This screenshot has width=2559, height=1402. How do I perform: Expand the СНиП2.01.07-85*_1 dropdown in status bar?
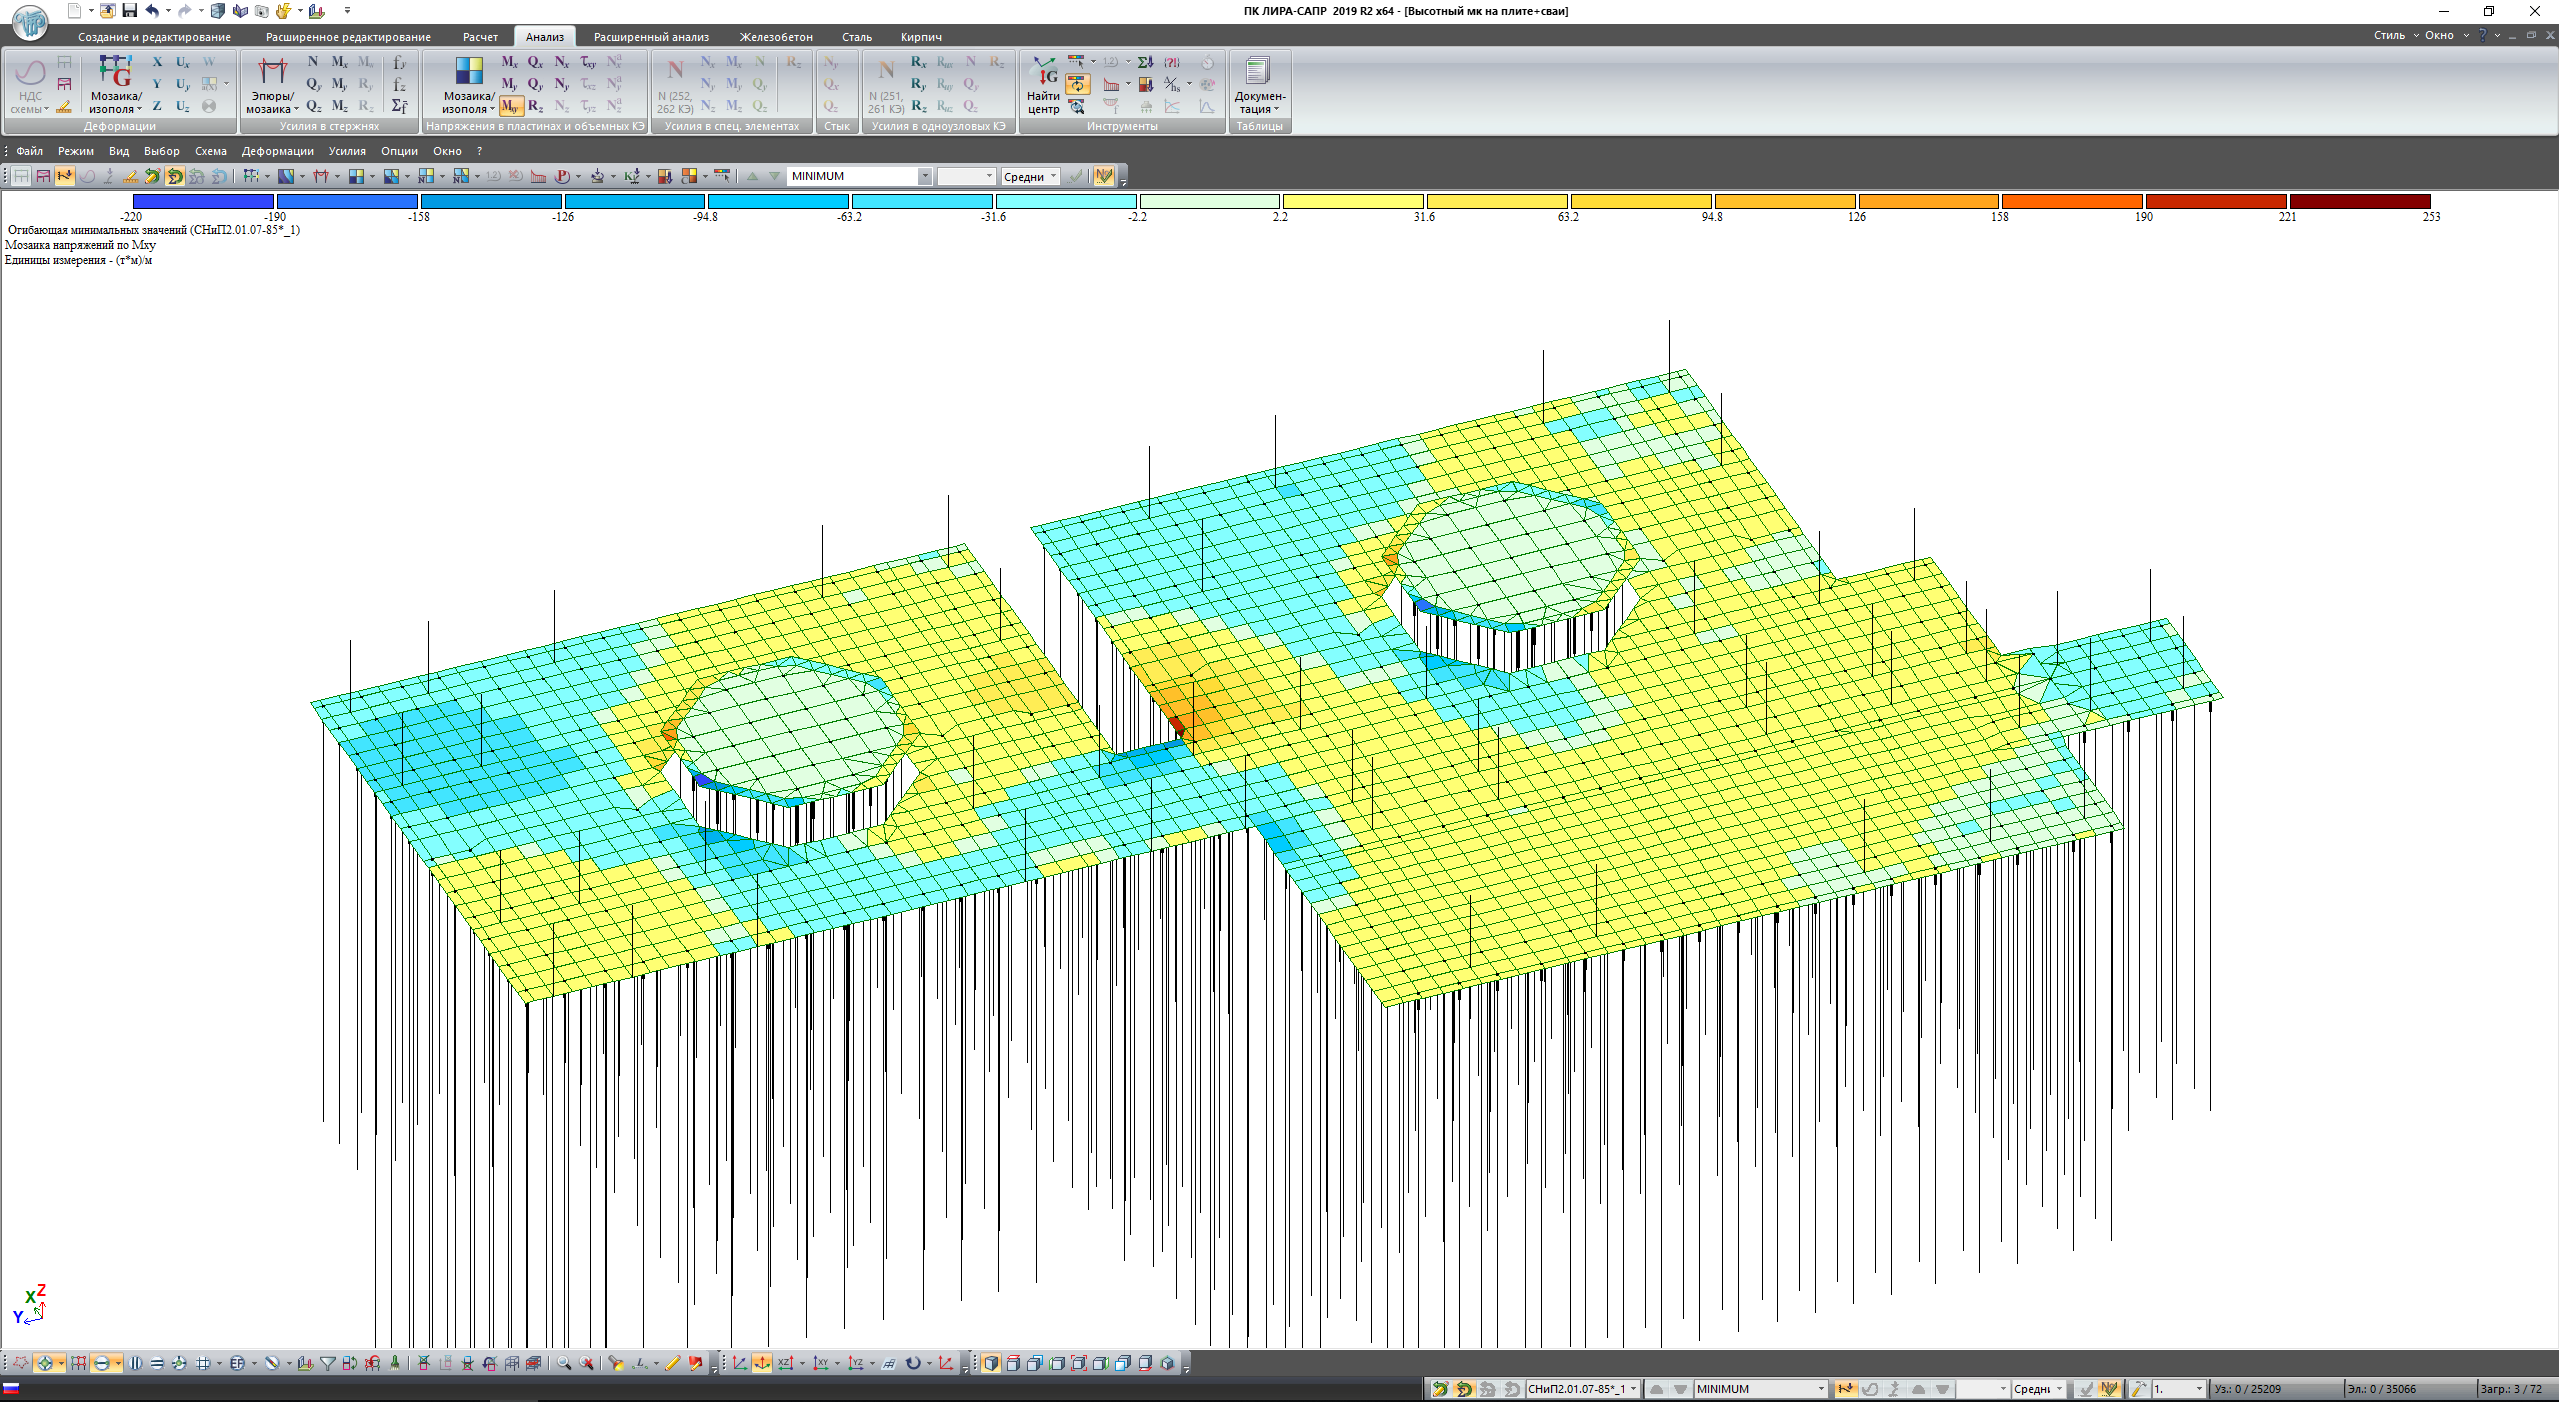click(1633, 1389)
